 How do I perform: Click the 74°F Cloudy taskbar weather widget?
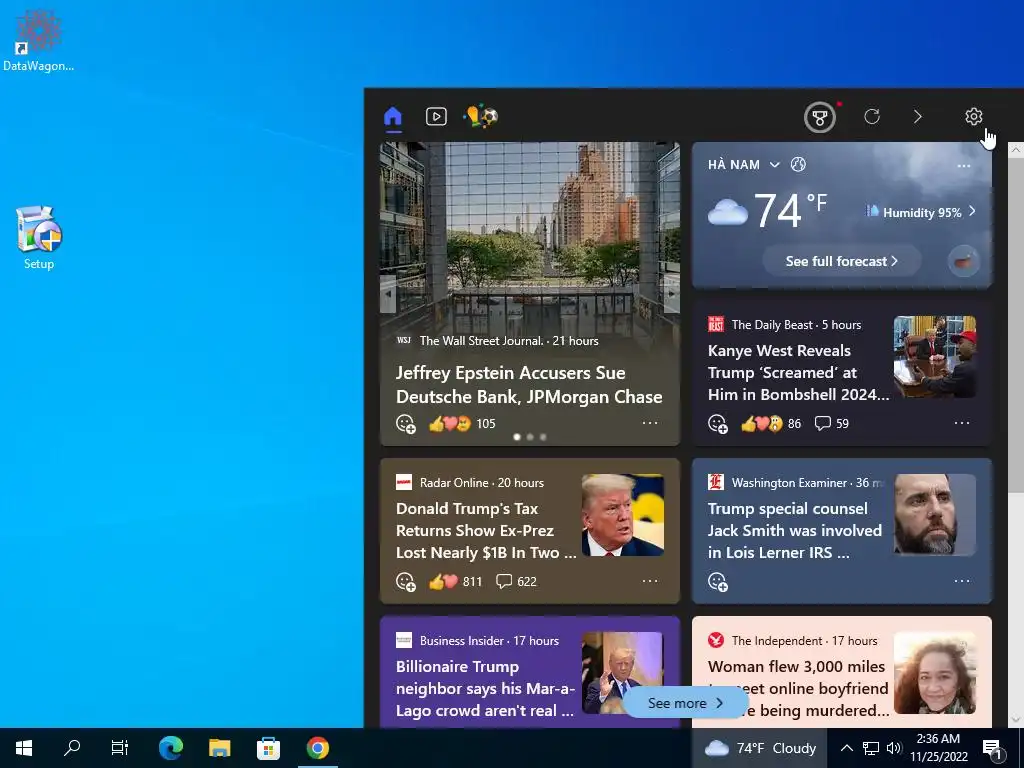761,748
